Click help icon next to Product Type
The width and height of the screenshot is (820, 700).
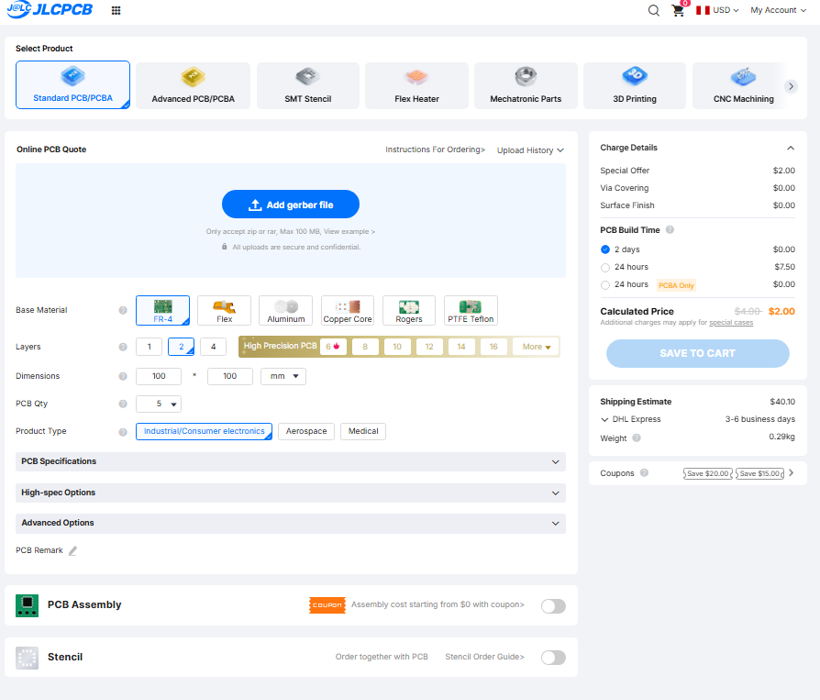pyautogui.click(x=123, y=432)
